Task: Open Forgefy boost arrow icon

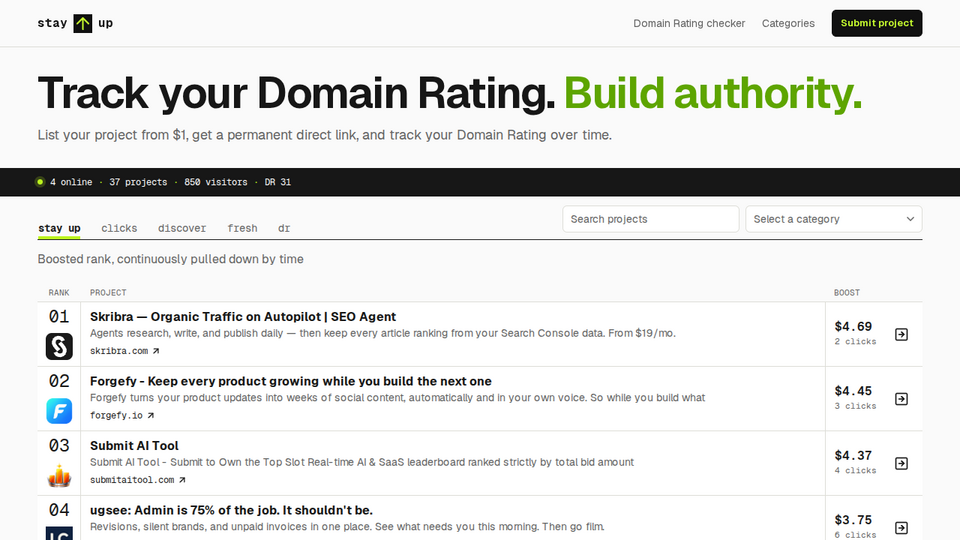Action: coord(901,399)
